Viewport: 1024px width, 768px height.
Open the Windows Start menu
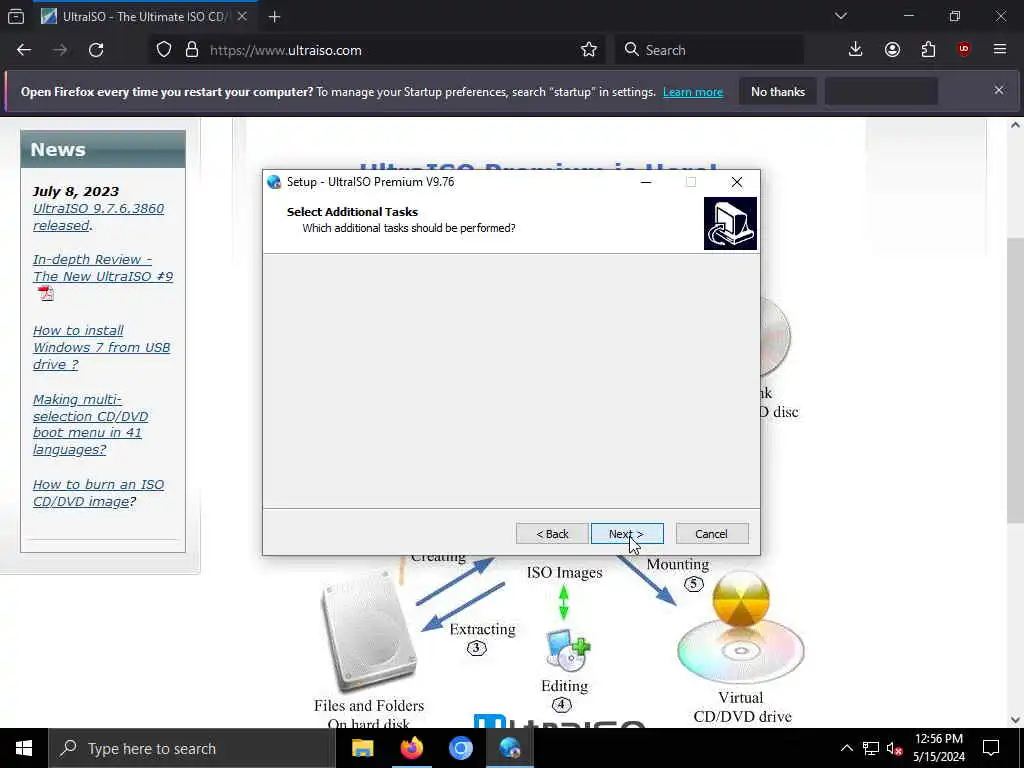coord(24,748)
